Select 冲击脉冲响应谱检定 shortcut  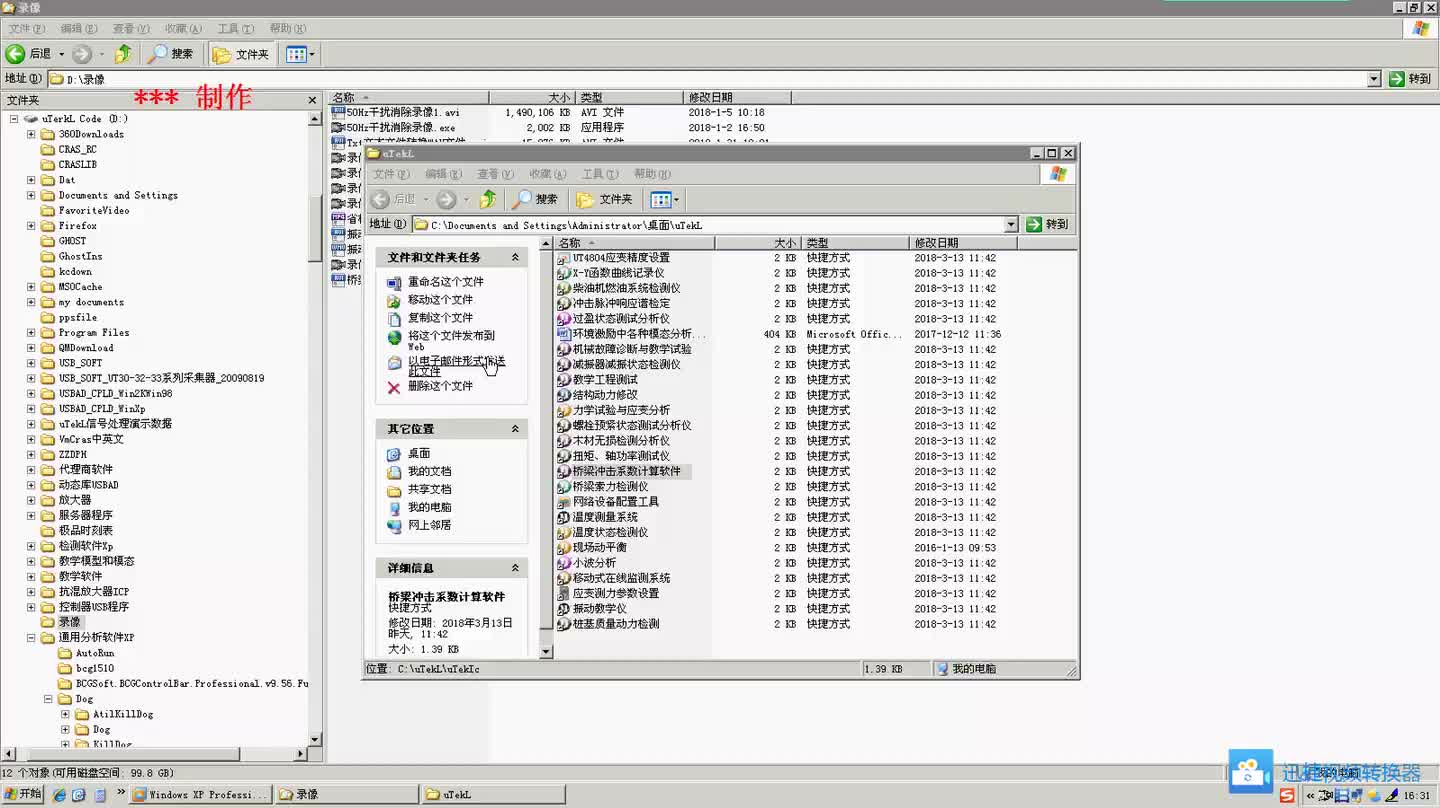coord(613,303)
